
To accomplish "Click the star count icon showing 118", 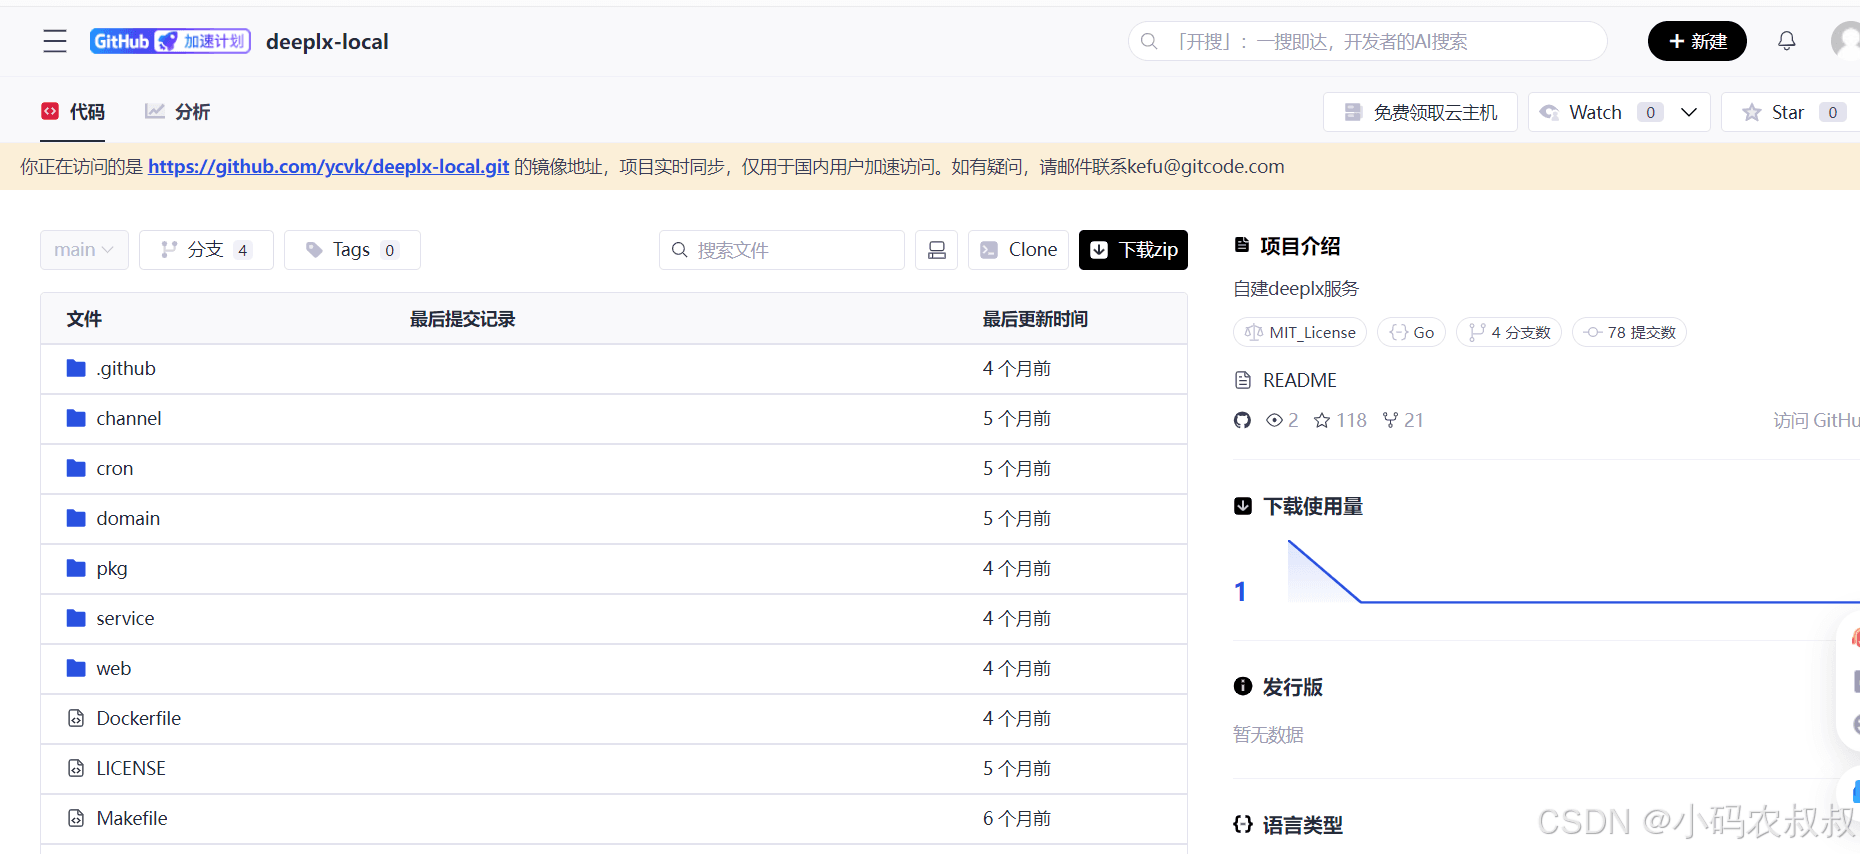I will pos(1322,420).
